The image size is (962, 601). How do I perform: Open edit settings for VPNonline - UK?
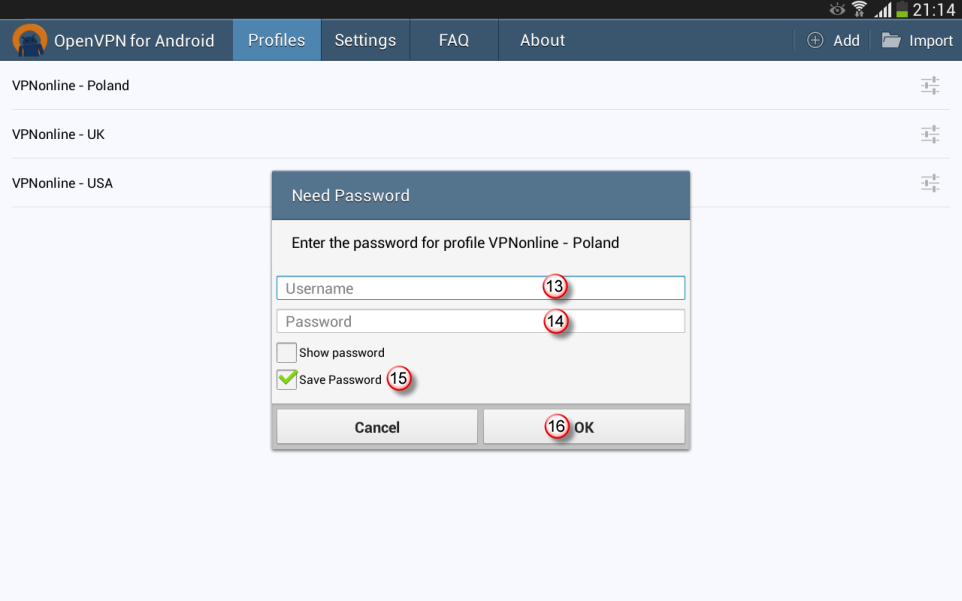[x=930, y=134]
